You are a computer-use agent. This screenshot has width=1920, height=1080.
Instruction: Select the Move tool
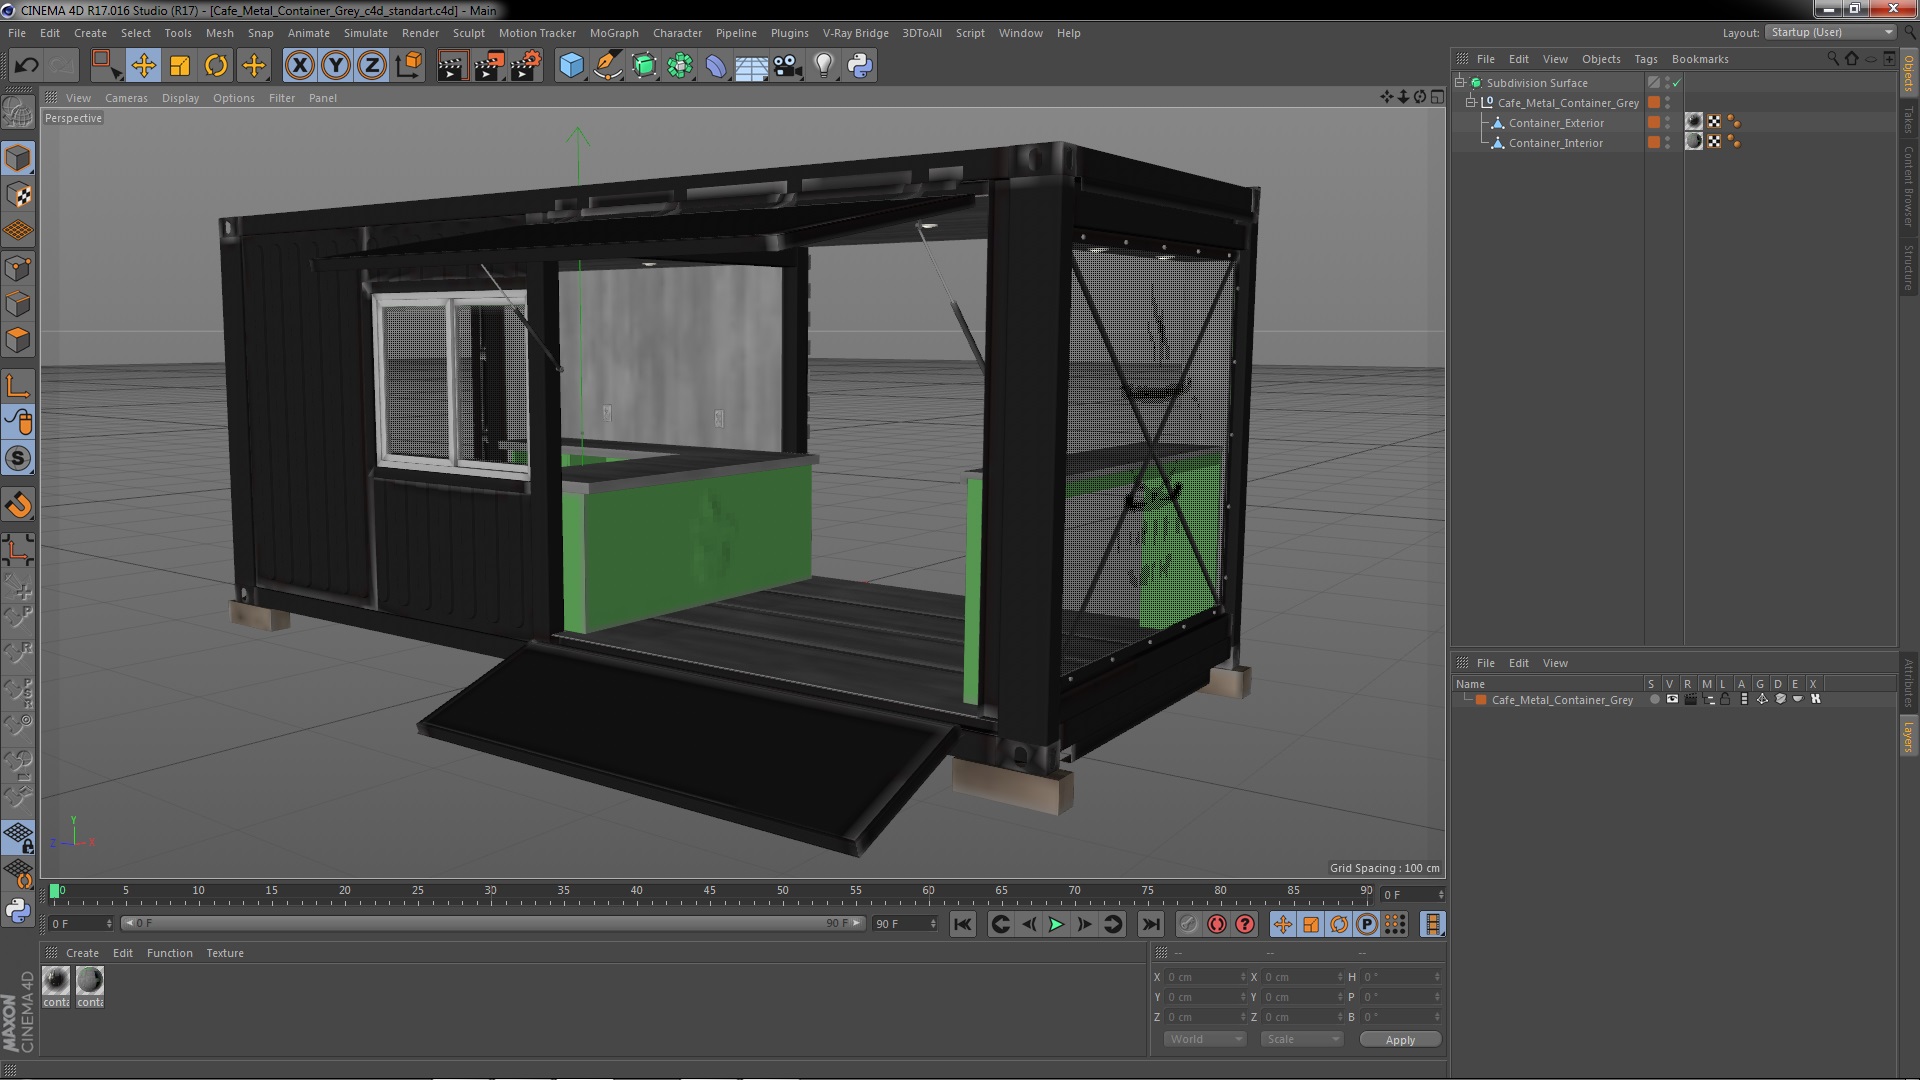pyautogui.click(x=143, y=66)
